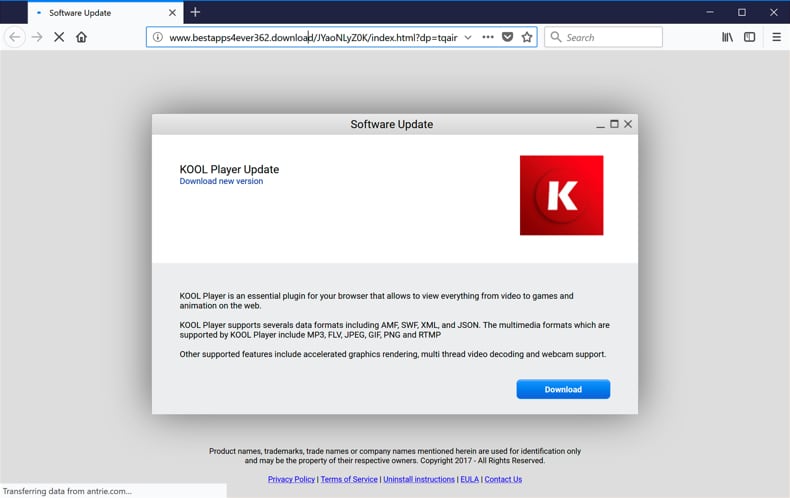Open the EULA link
Image resolution: width=790 pixels, height=498 pixels.
(470, 479)
